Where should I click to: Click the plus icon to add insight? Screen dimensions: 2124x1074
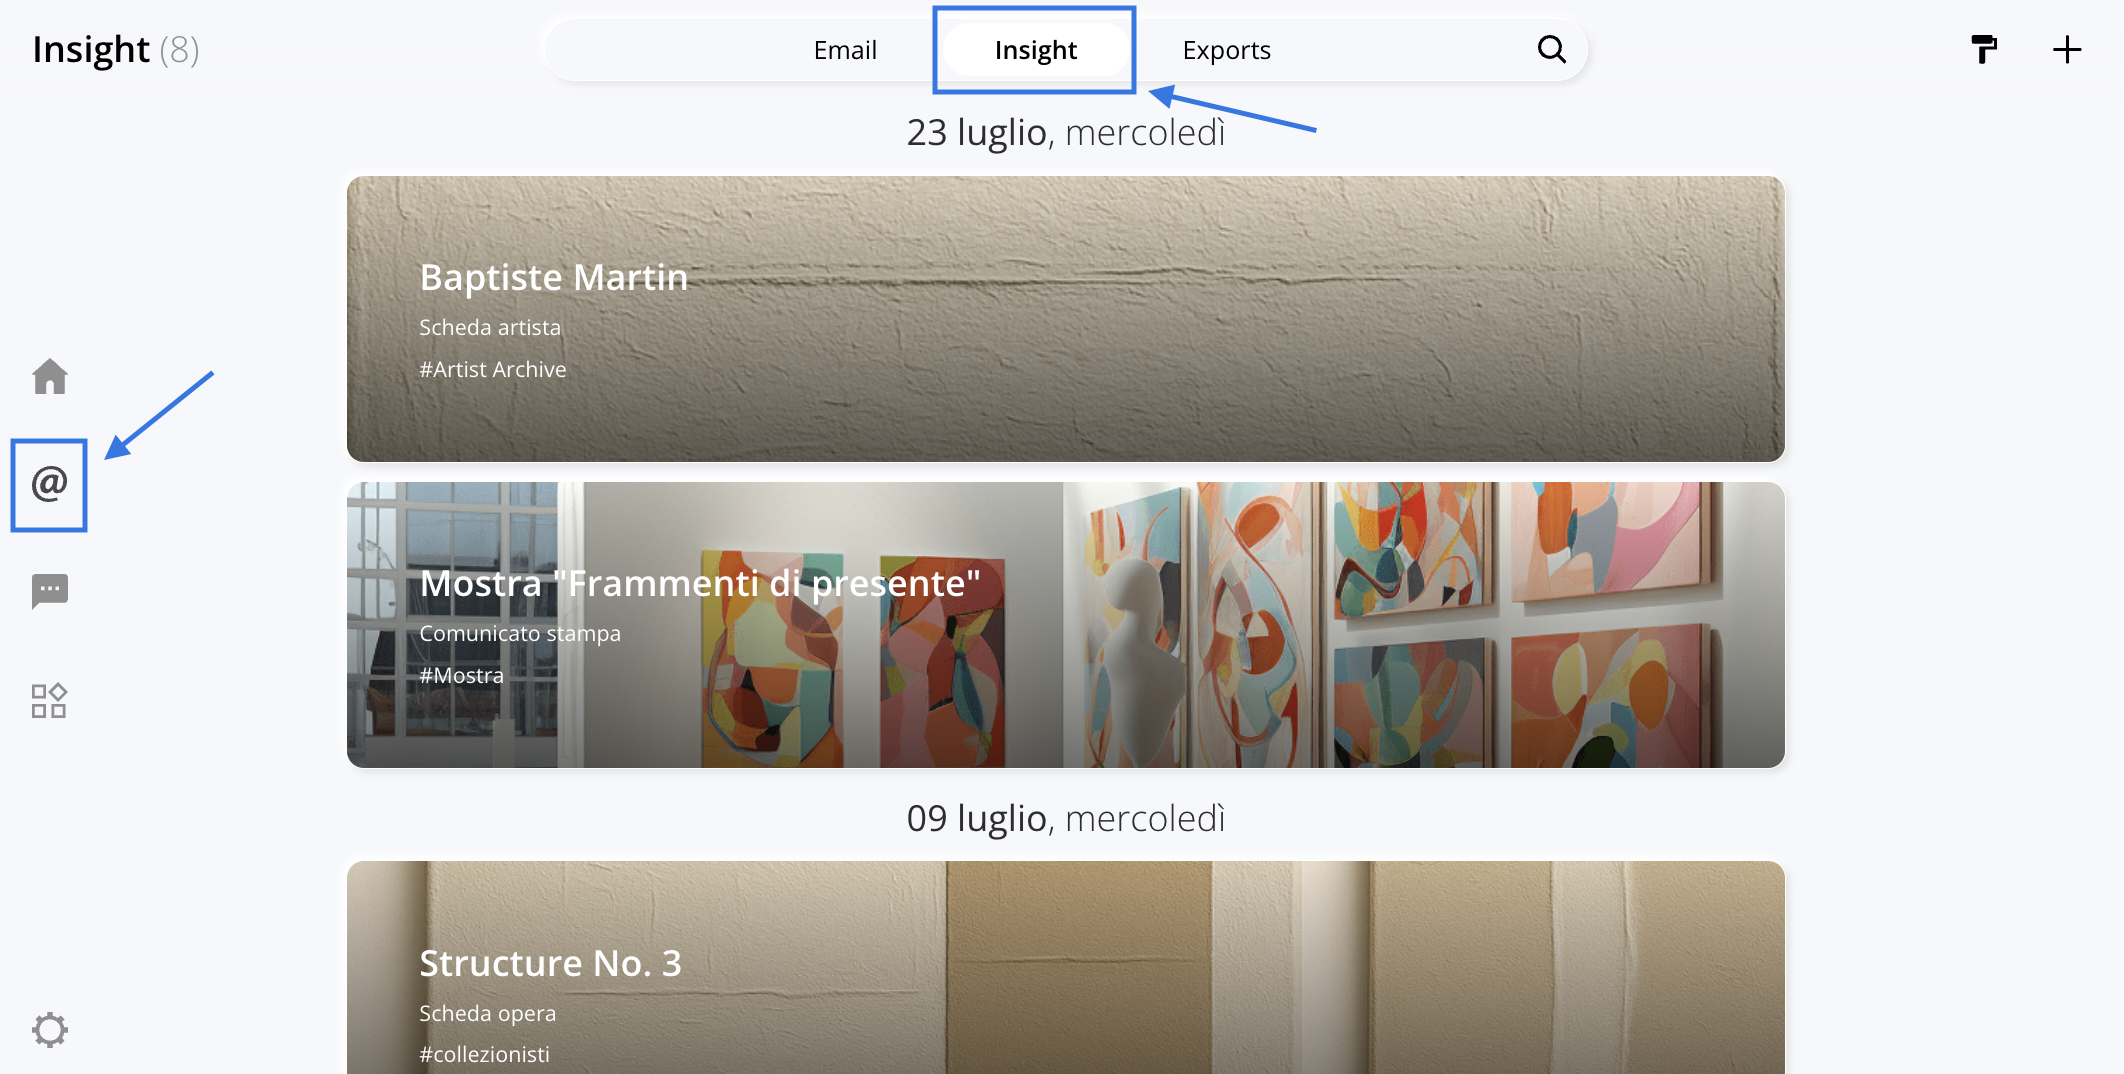click(2066, 49)
